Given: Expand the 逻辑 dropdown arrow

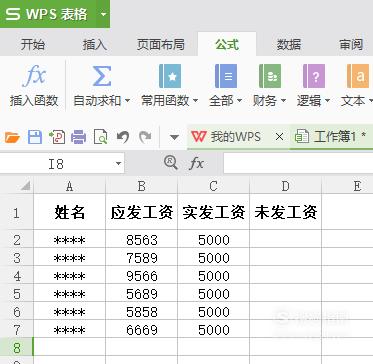Looking at the screenshot, I should 327,100.
